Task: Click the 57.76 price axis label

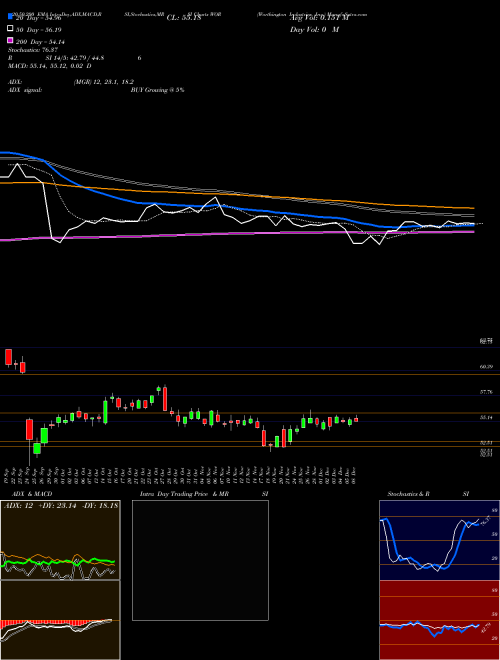Action: [x=486, y=392]
